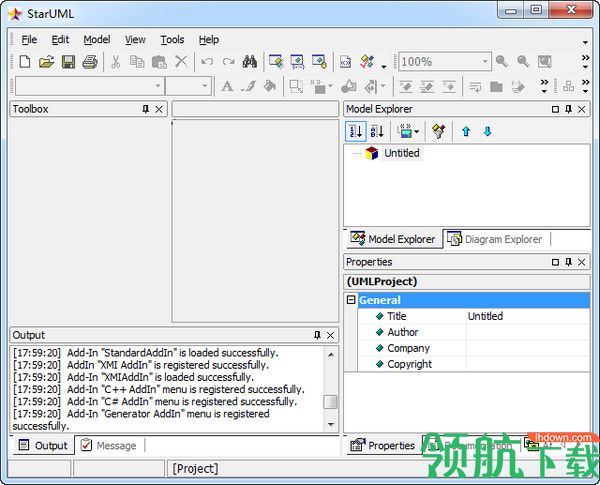
Task: Close the Toolbox panel
Action: point(159,109)
